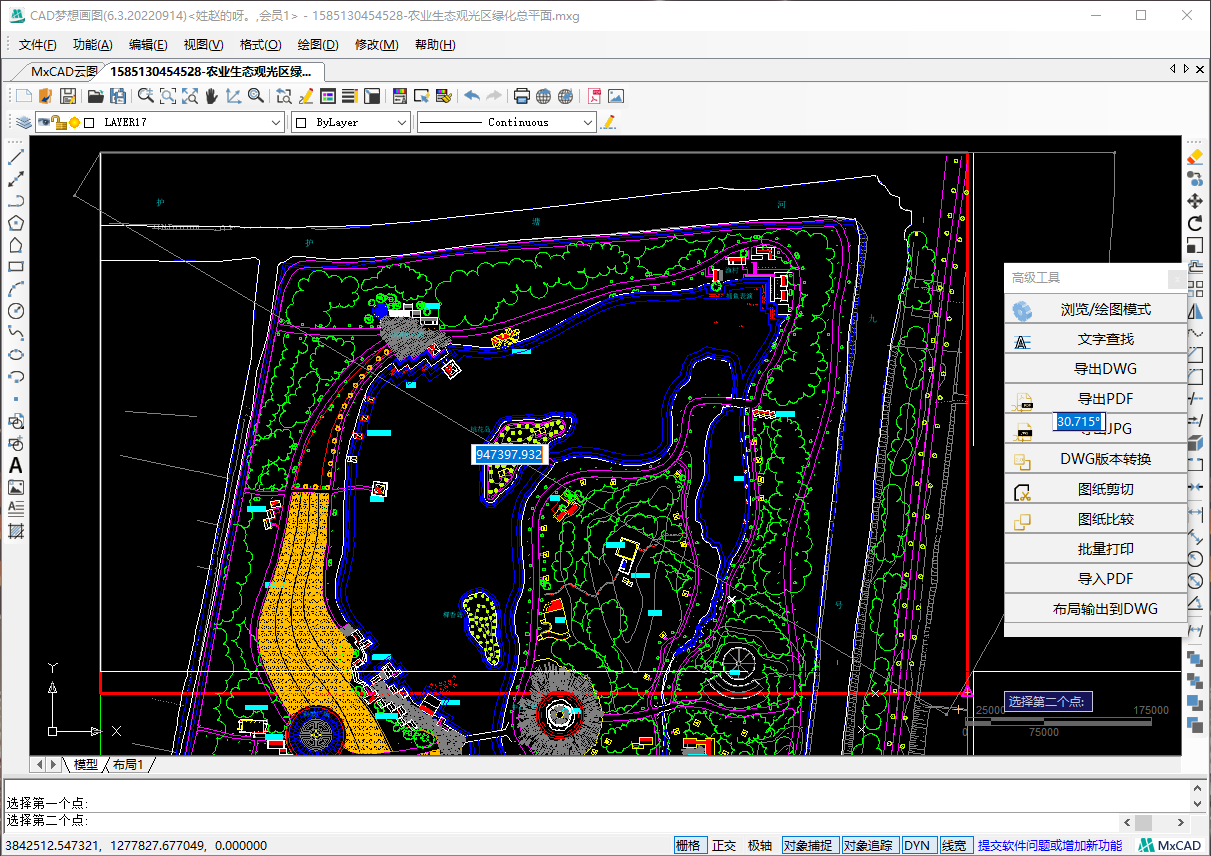Click 浏览/绘图模式 button
The height and width of the screenshot is (856, 1211).
(x=1095, y=309)
